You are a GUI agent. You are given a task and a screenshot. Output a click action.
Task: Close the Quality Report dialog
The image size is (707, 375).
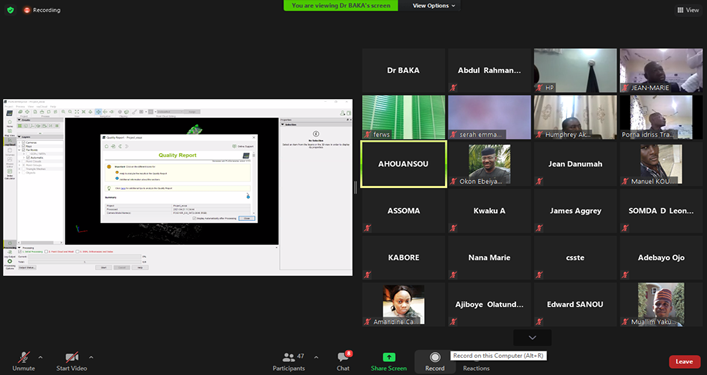coord(247,218)
